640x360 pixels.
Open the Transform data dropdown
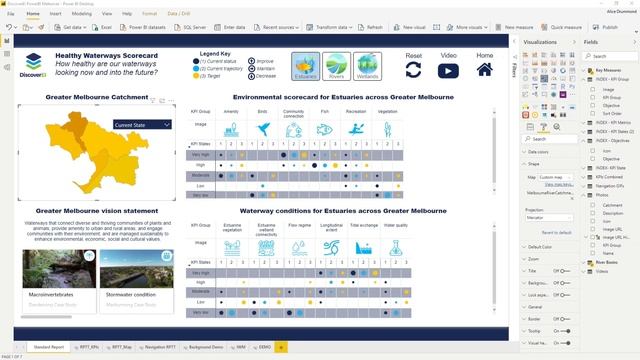pos(329,27)
